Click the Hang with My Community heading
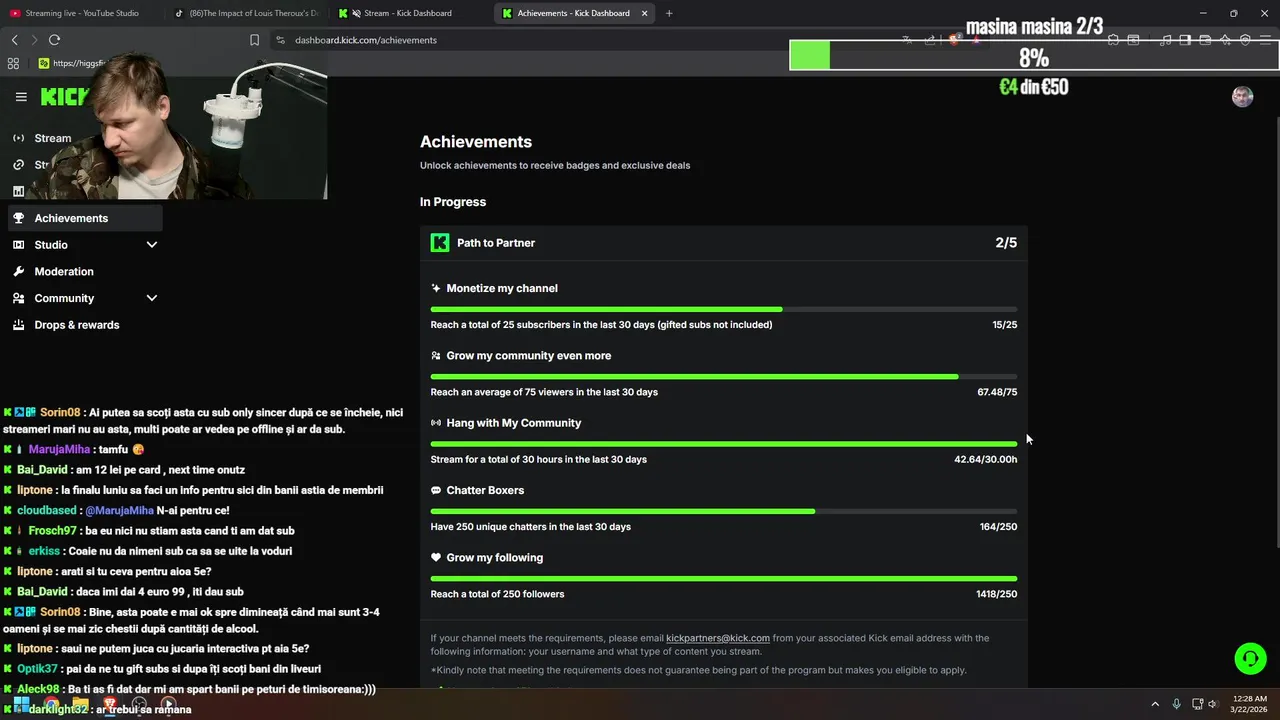 pos(514,423)
